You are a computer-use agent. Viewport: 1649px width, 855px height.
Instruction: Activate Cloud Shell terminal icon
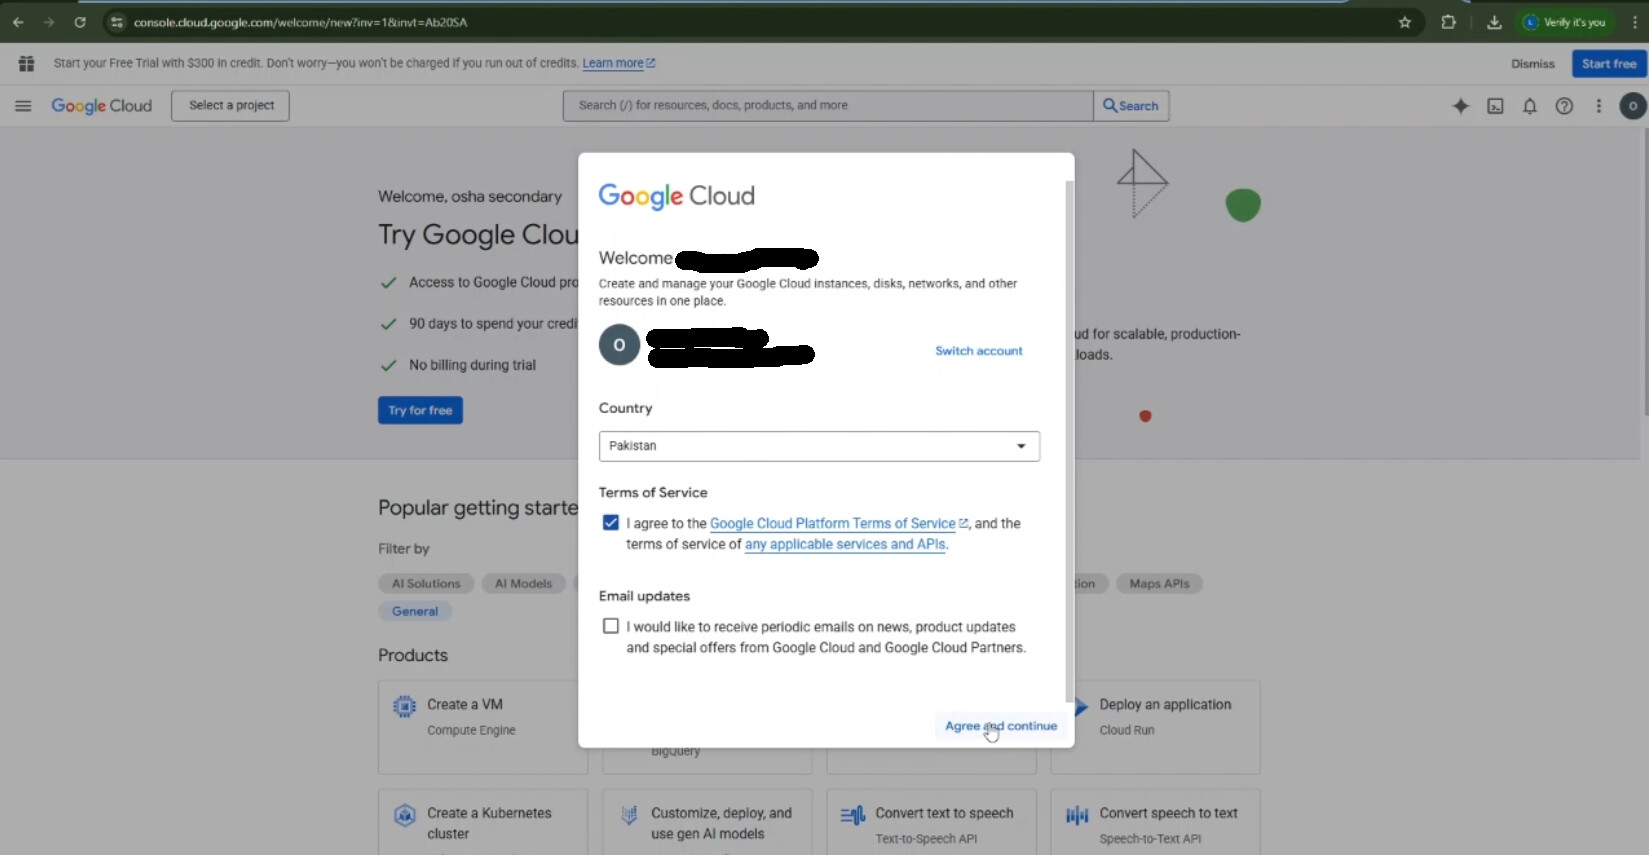click(1495, 106)
